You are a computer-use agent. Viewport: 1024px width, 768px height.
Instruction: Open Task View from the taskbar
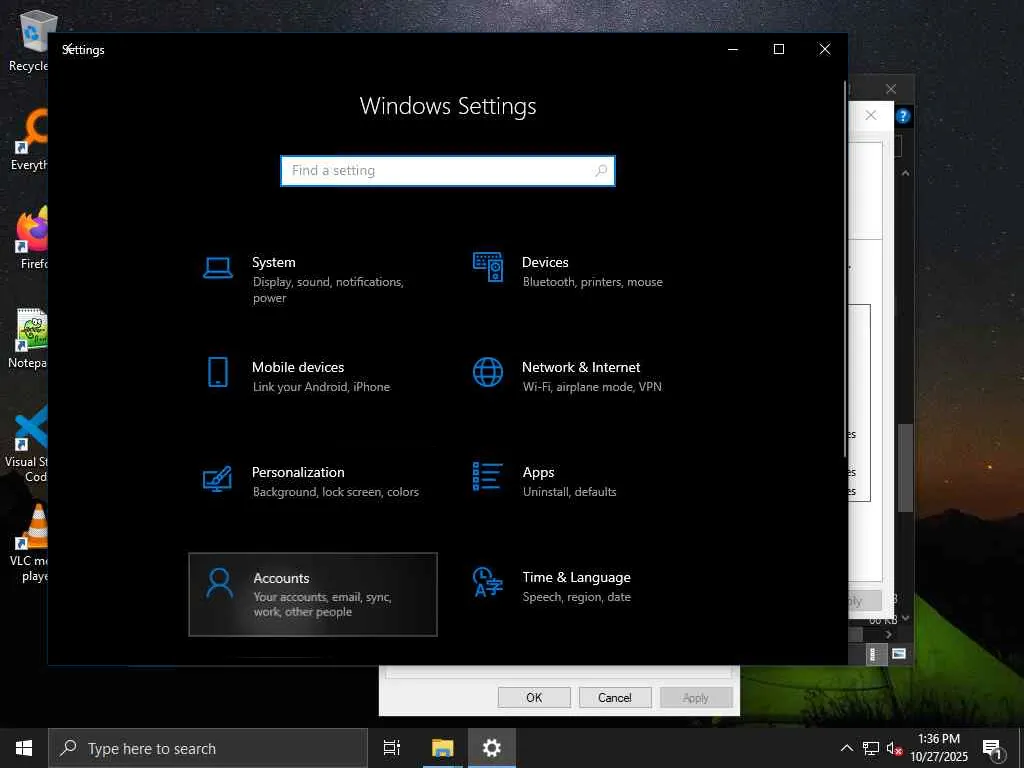coord(392,748)
